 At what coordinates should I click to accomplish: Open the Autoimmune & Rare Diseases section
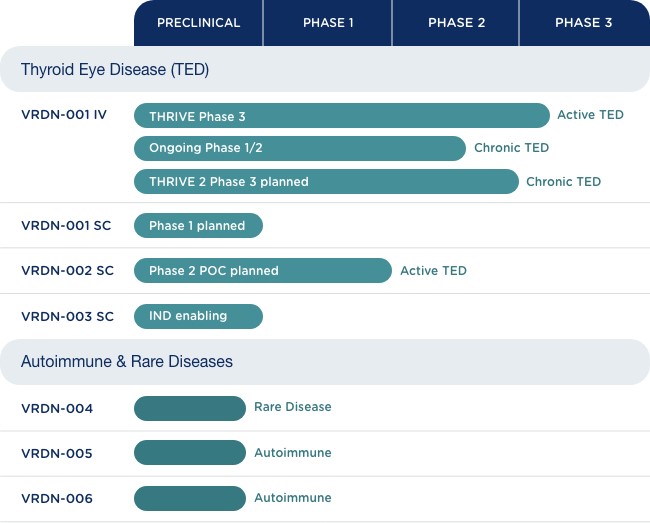127,362
